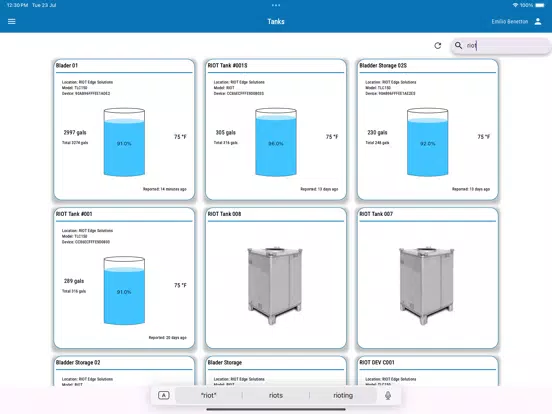This screenshot has width=552, height=414.
Task: Click the 2997 gals reading
Action: tap(75, 132)
